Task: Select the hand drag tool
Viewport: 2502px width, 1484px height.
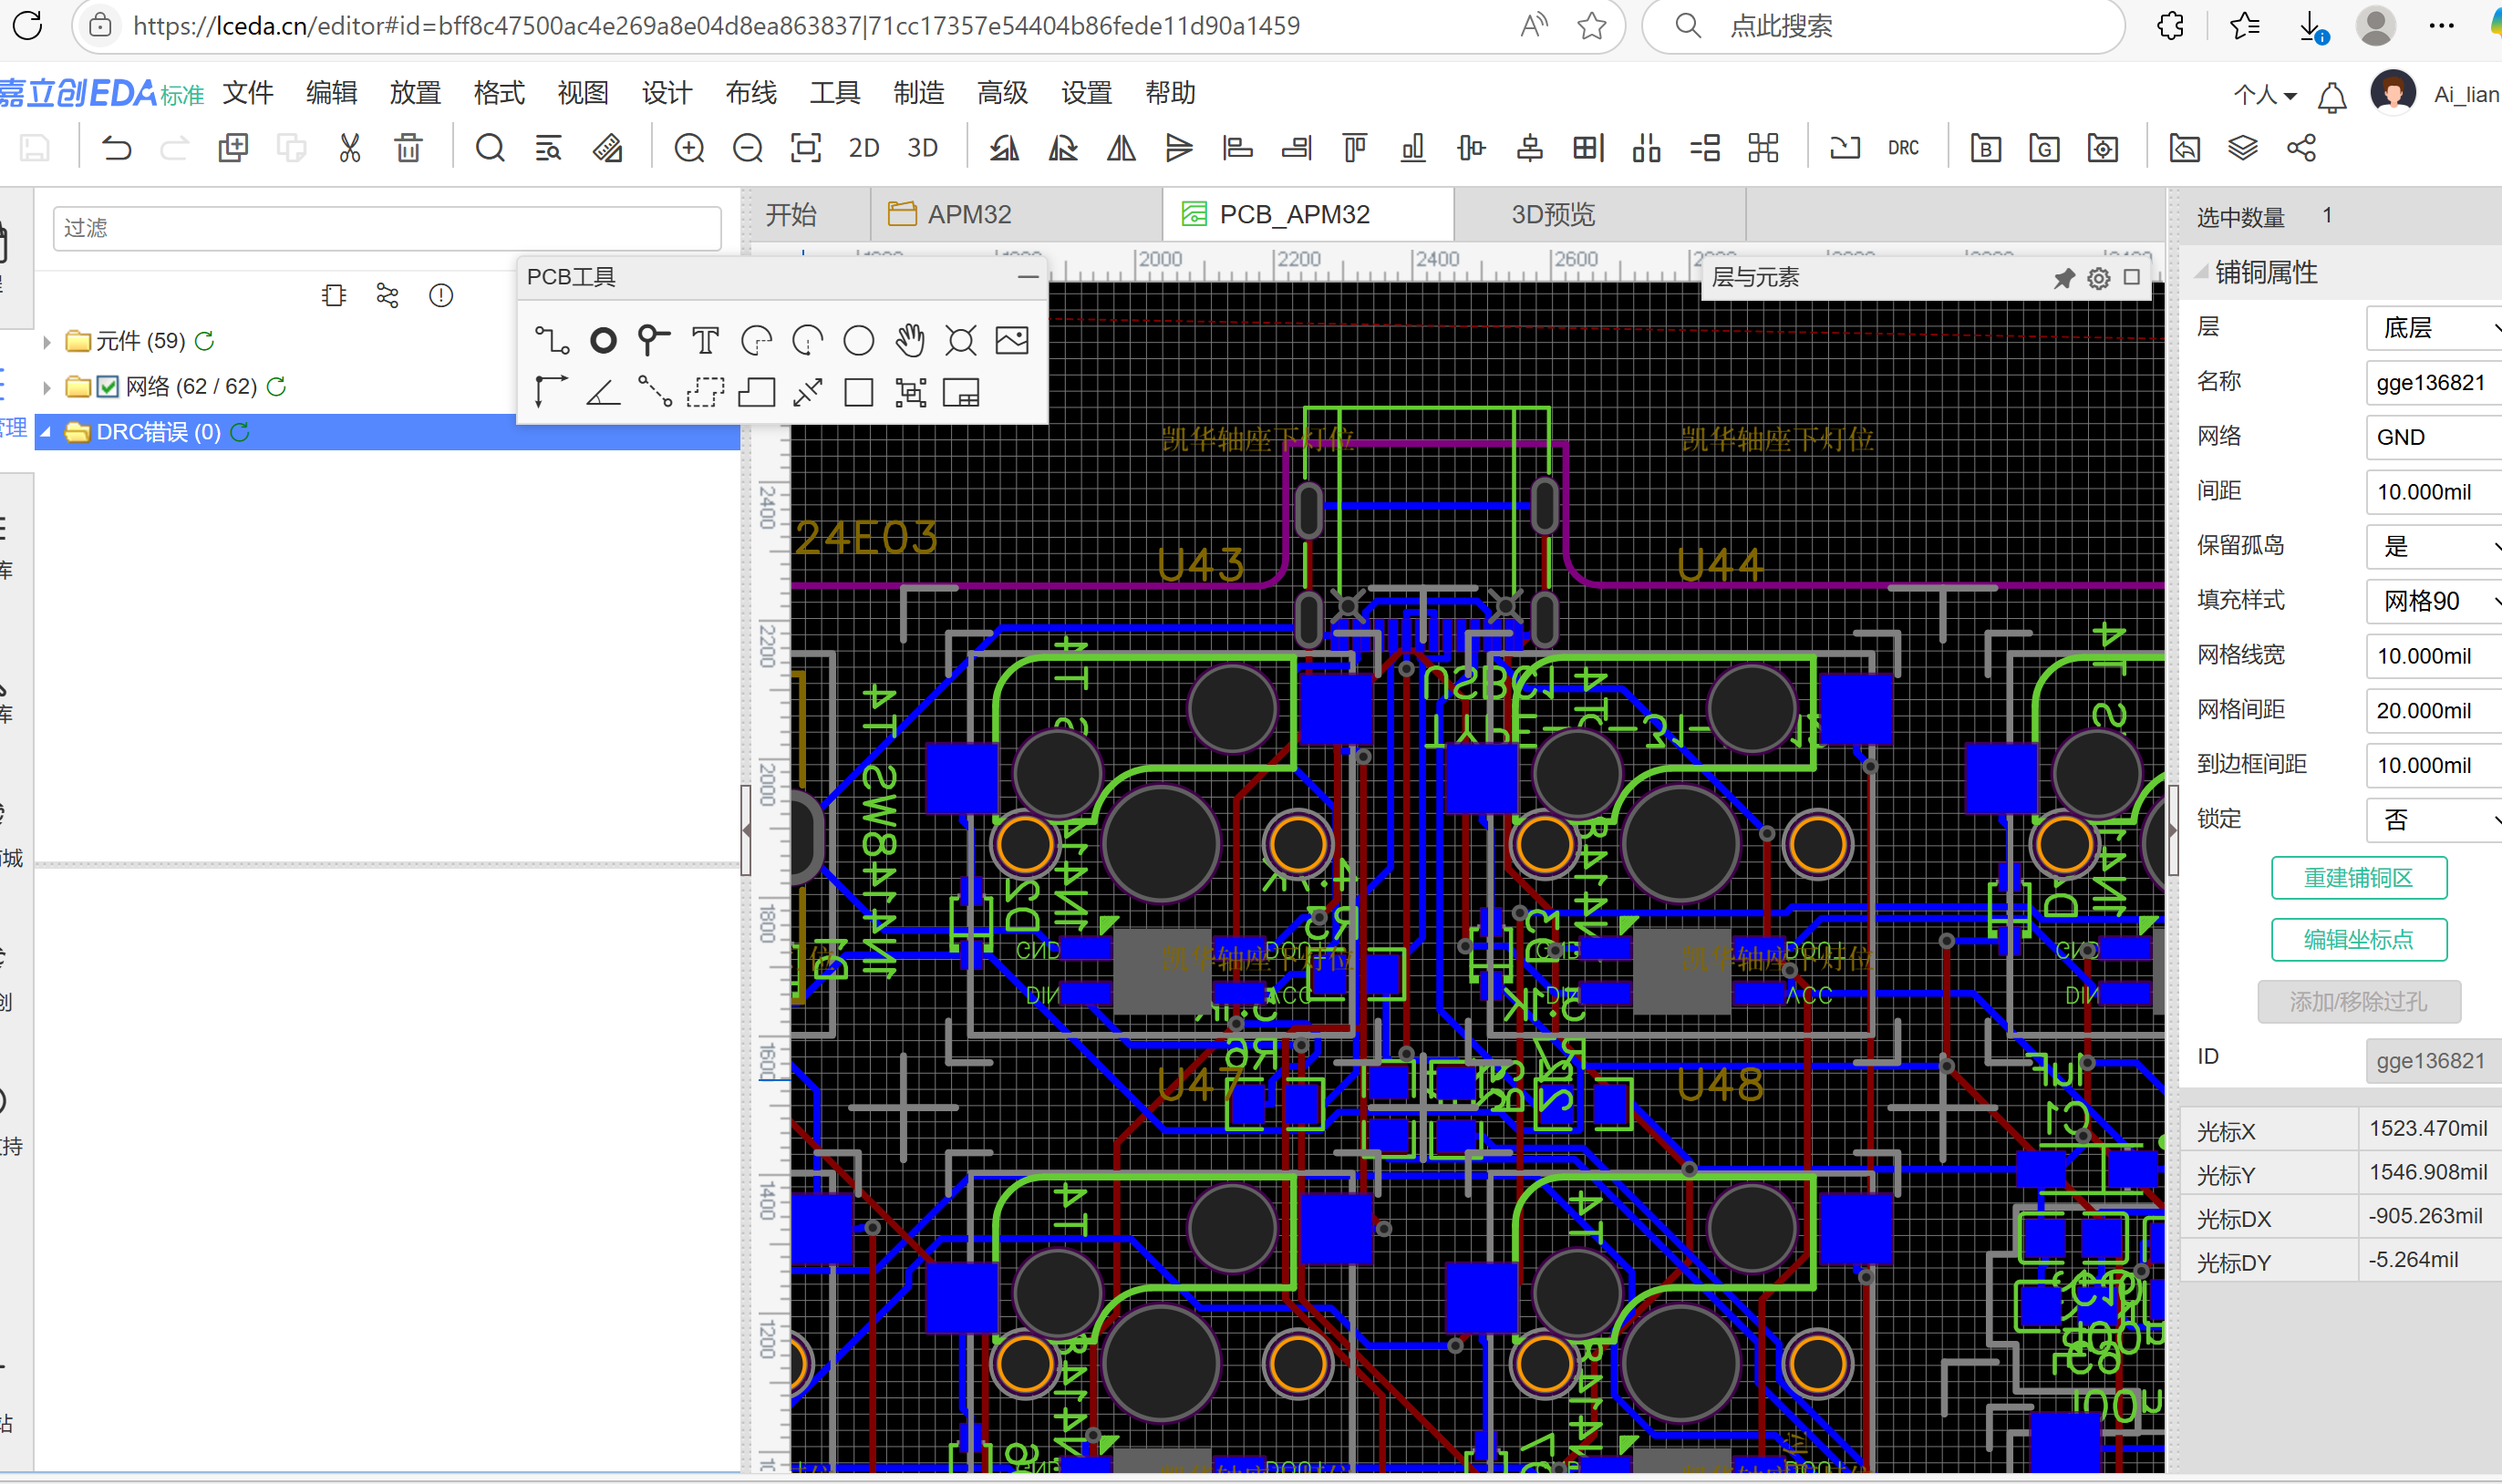Action: click(x=909, y=341)
